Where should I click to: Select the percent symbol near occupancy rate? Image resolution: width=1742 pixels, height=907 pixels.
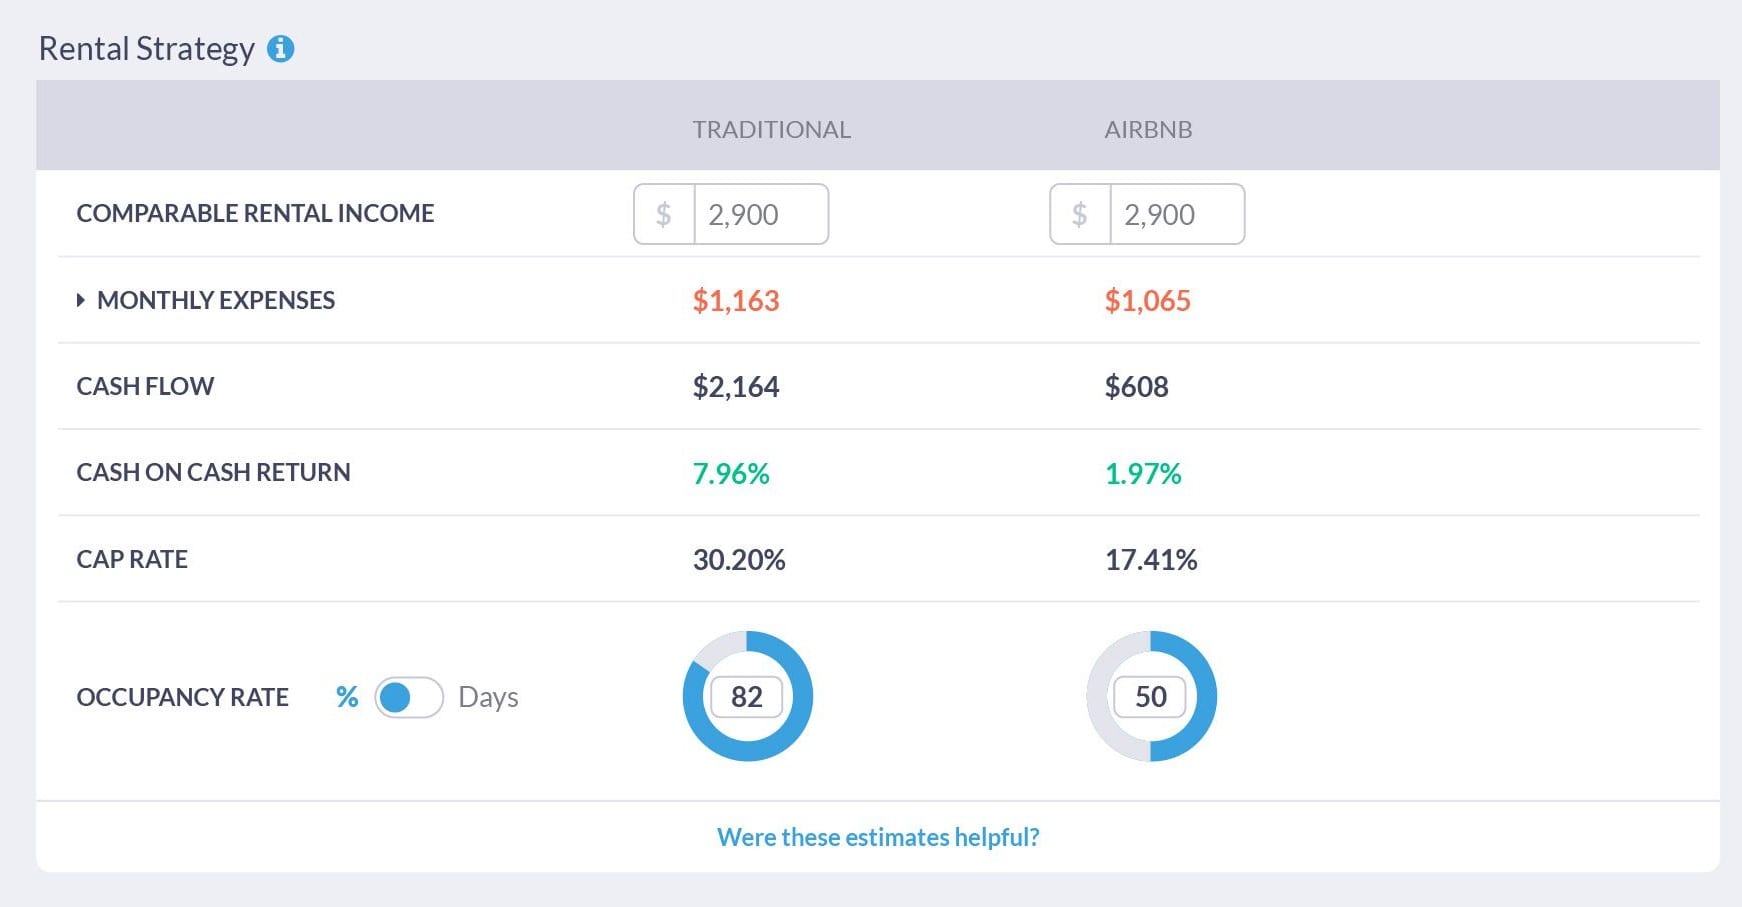[348, 697]
